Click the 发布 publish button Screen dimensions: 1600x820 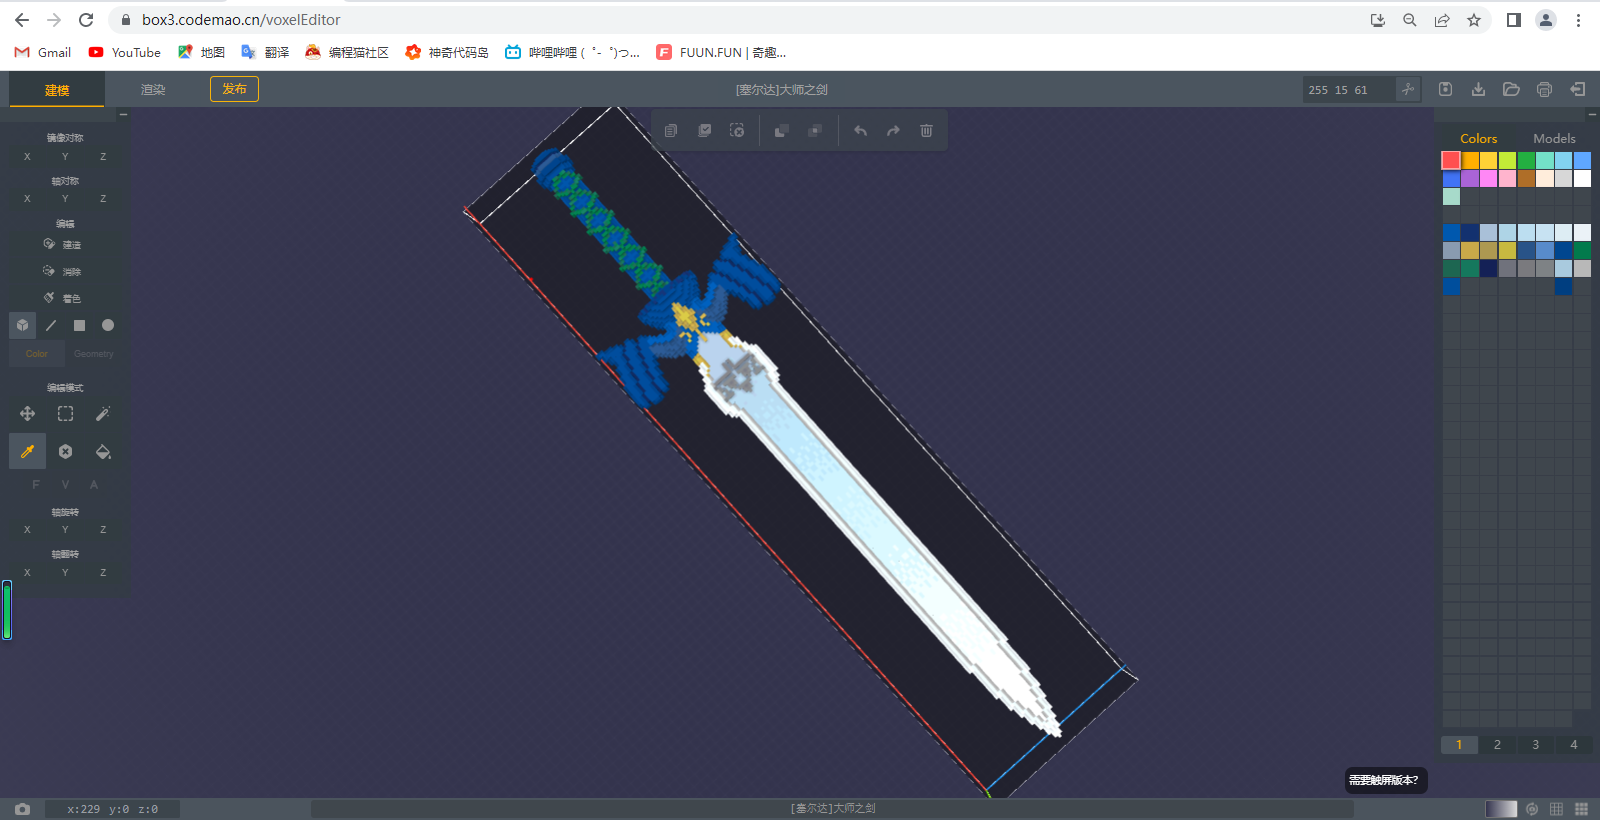234,89
